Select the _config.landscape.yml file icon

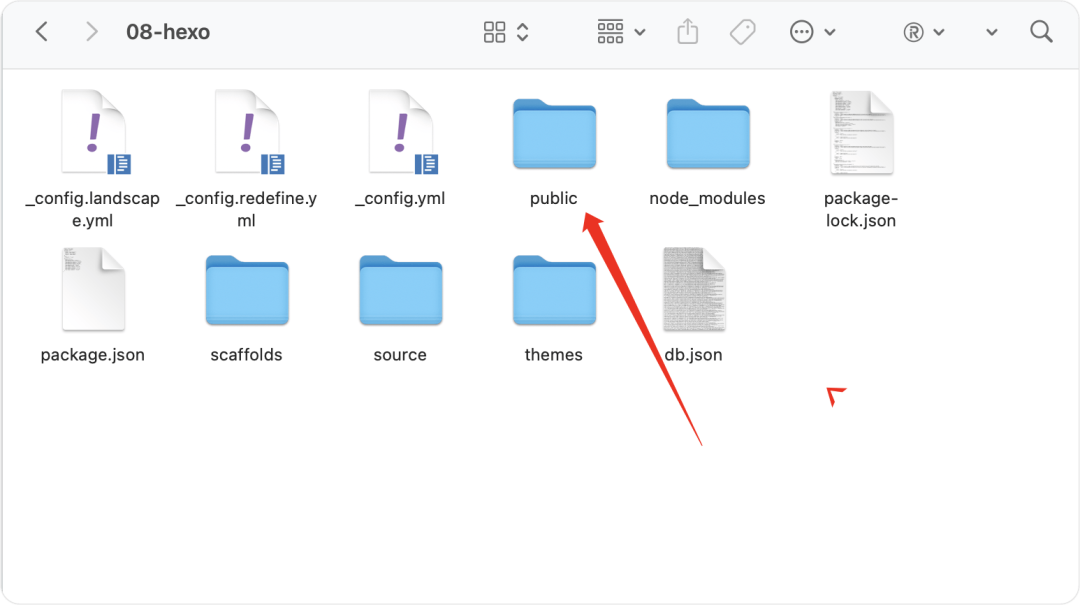tap(95, 132)
